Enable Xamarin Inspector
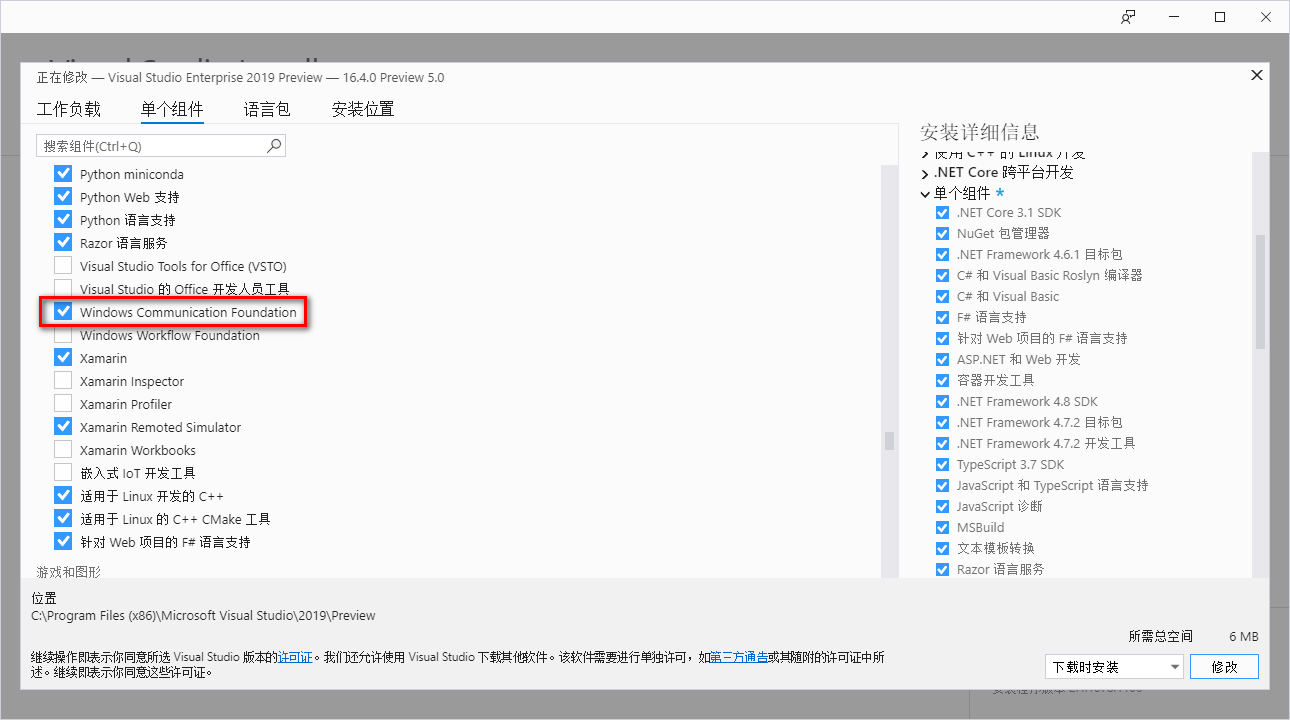The image size is (1290, 720). pyautogui.click(x=63, y=381)
